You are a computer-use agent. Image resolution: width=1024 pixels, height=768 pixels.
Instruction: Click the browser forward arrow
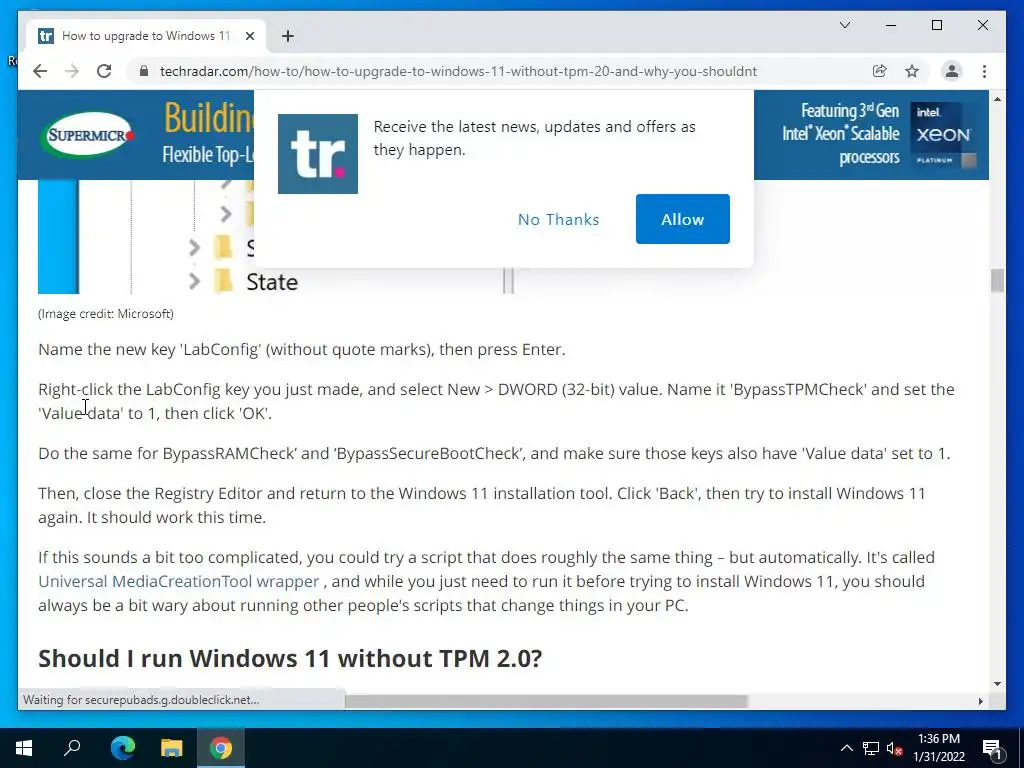click(72, 71)
